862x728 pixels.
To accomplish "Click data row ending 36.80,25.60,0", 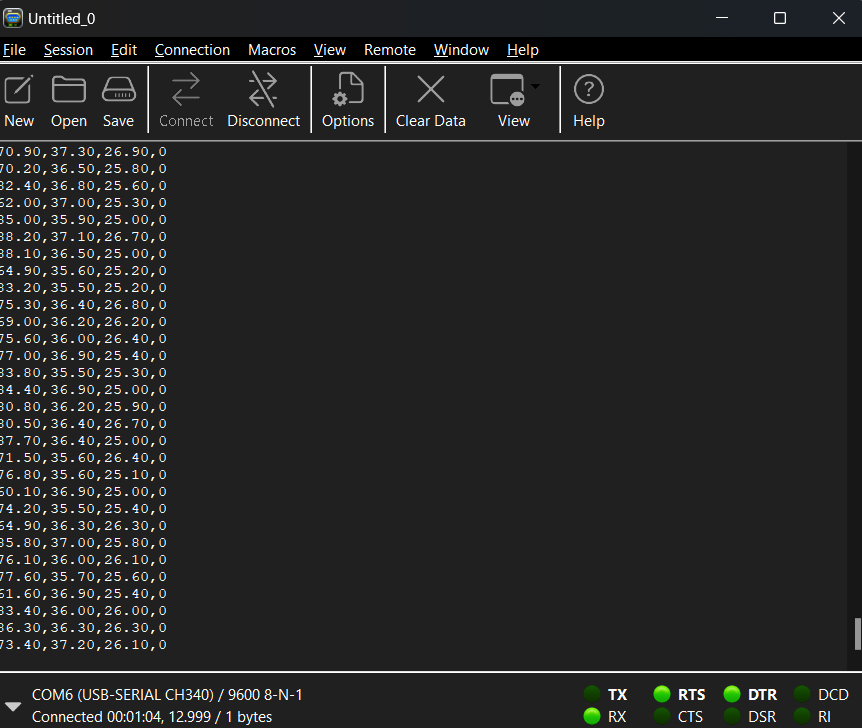I will (x=83, y=185).
